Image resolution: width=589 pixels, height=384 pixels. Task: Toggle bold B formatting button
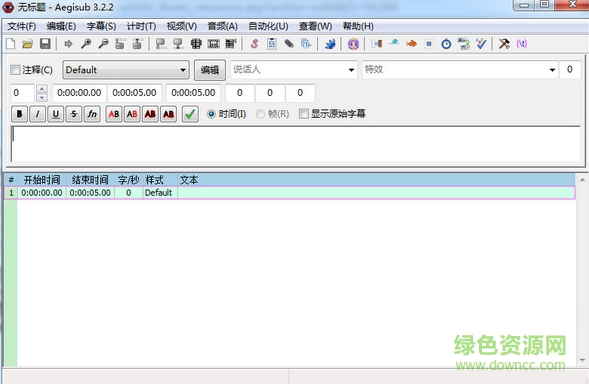[x=19, y=113]
